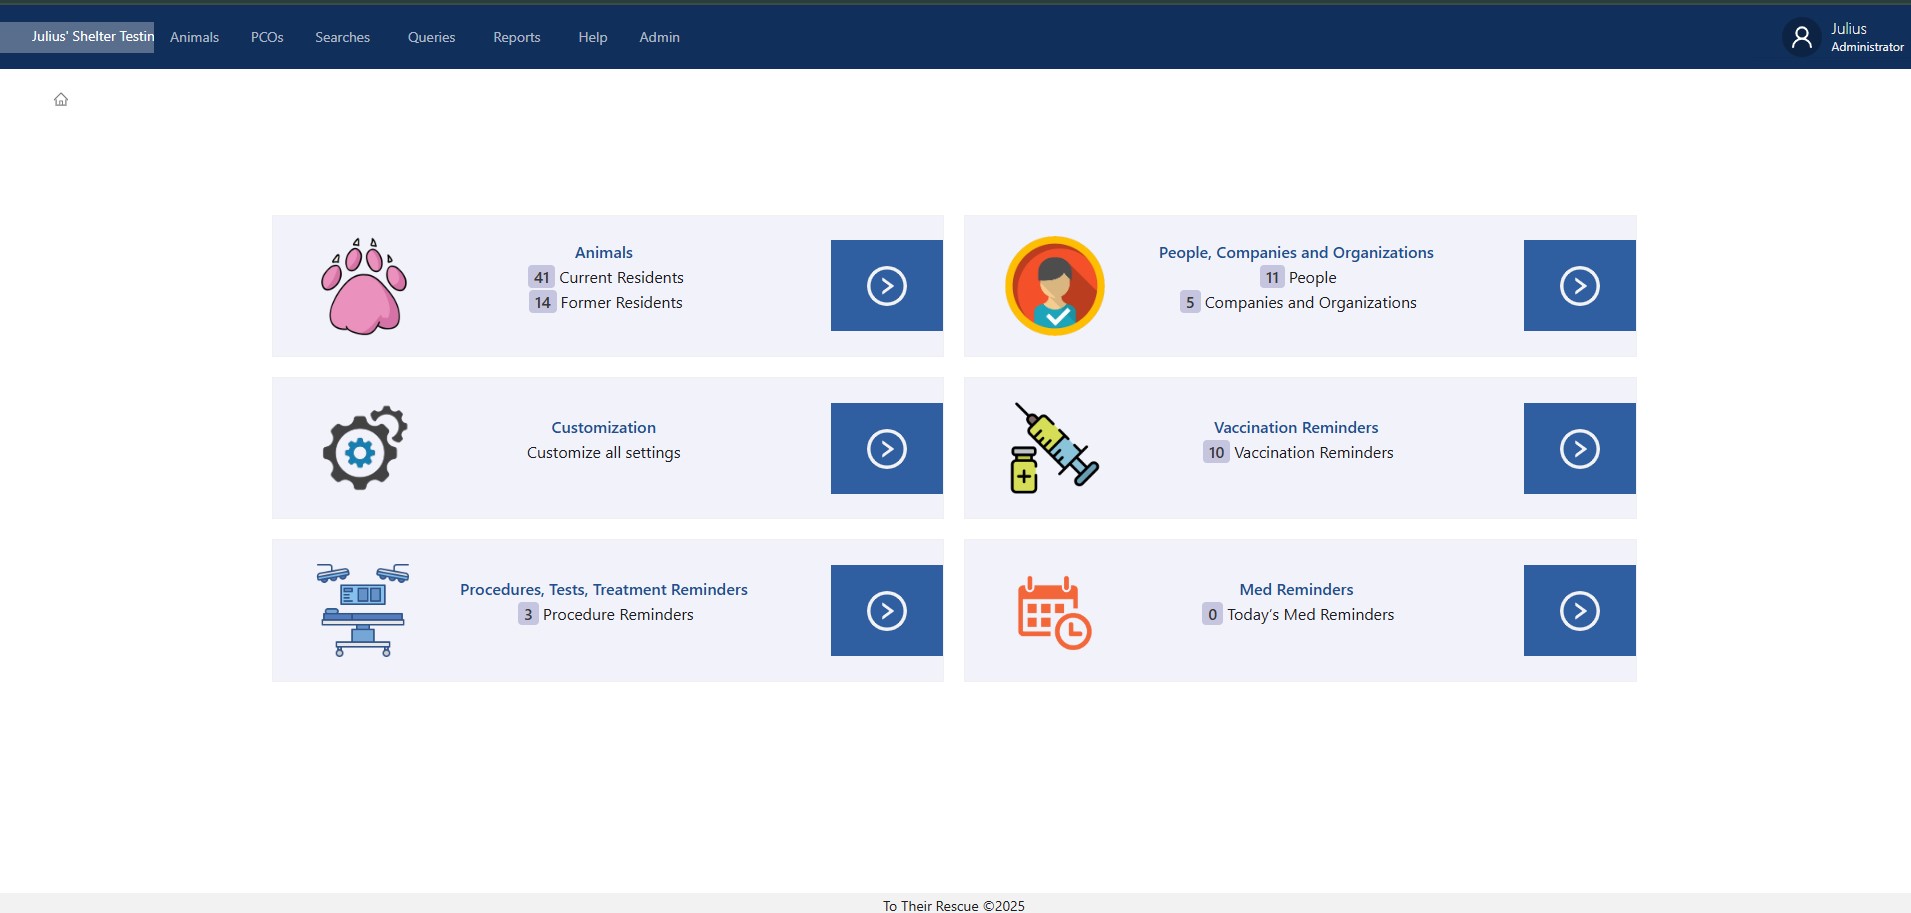Click the Customization gear icon

click(364, 448)
